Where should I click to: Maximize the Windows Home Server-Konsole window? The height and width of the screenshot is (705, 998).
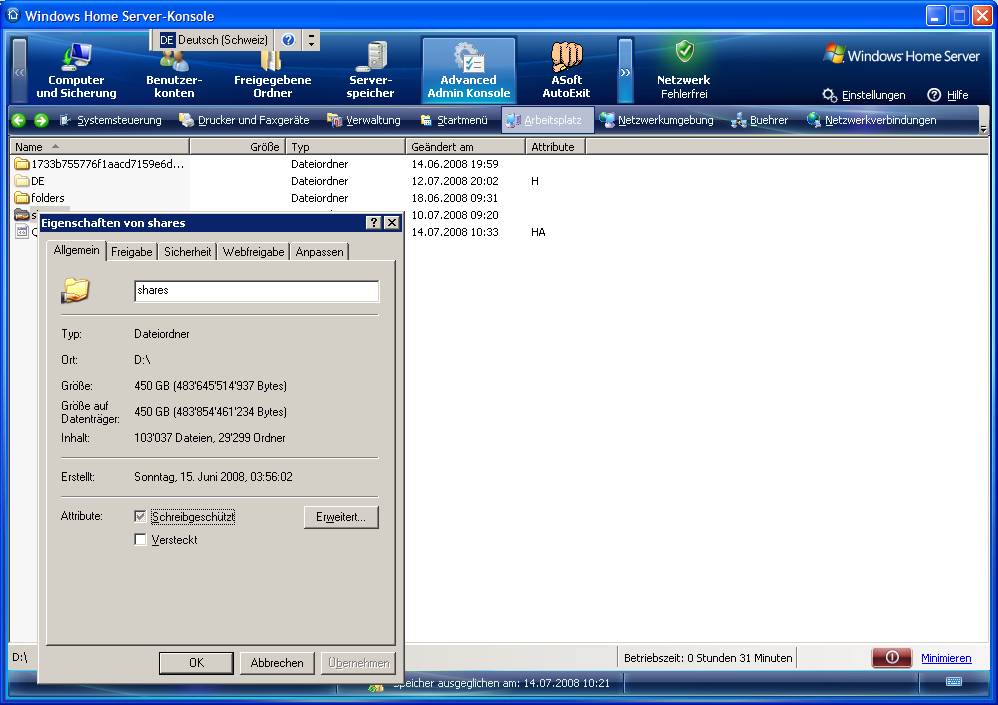959,16
